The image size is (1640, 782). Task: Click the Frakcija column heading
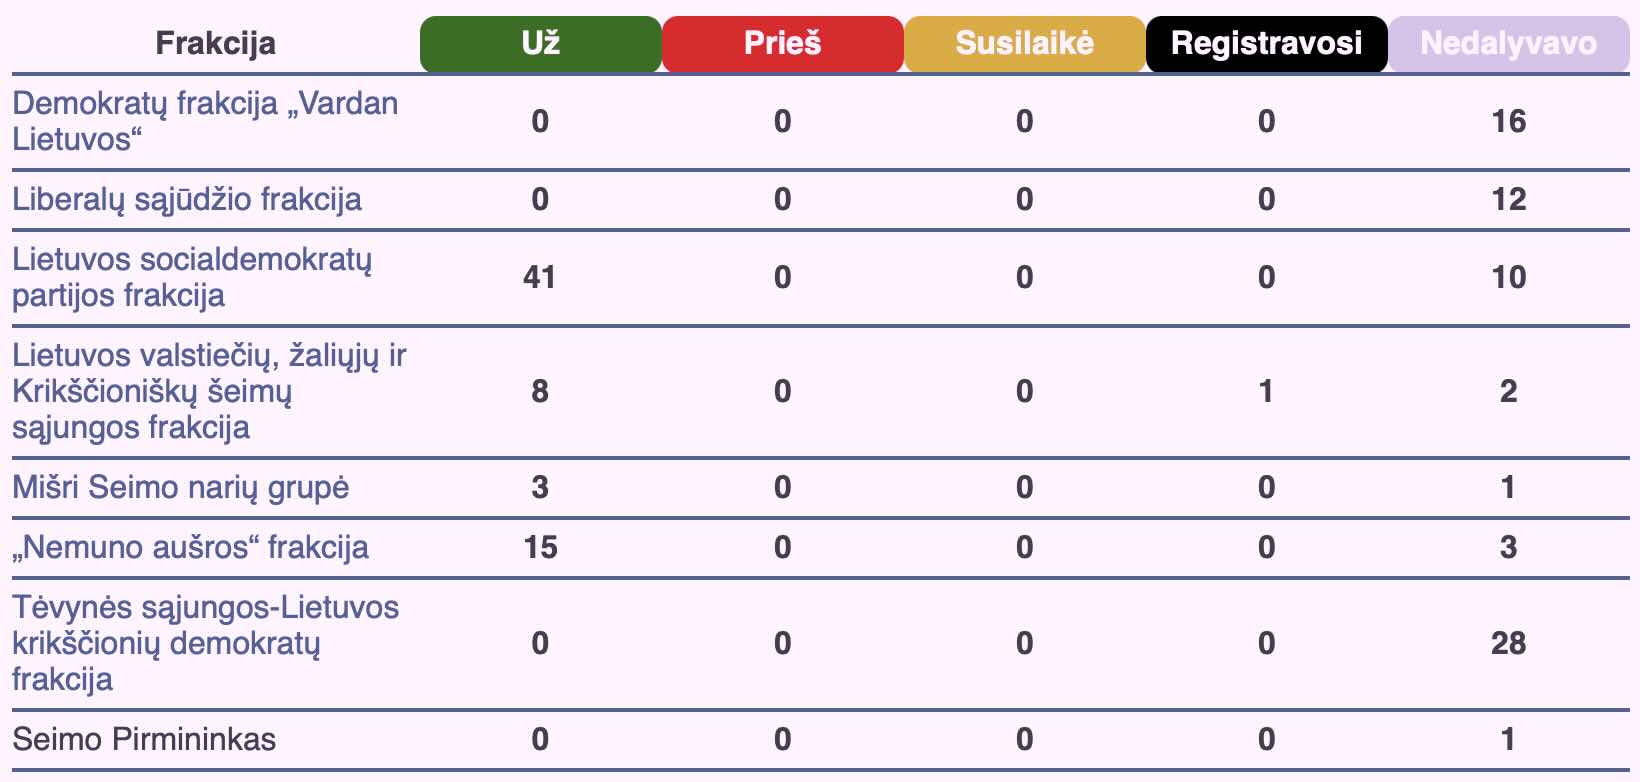point(215,44)
